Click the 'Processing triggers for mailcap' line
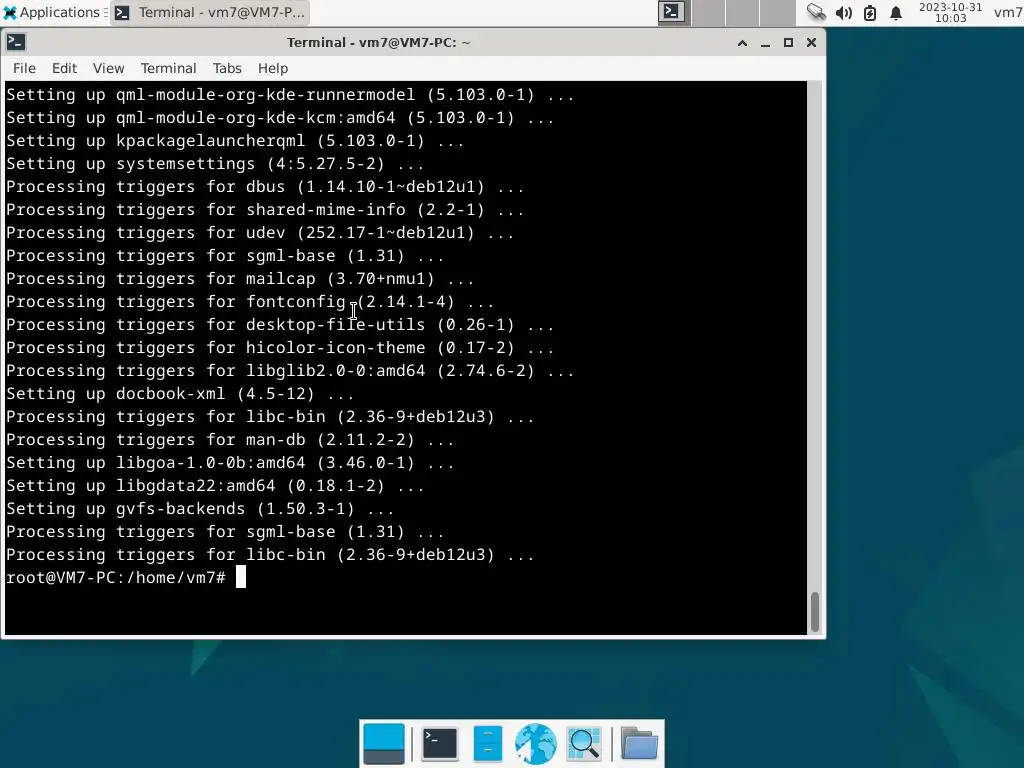This screenshot has height=768, width=1024. (240, 279)
